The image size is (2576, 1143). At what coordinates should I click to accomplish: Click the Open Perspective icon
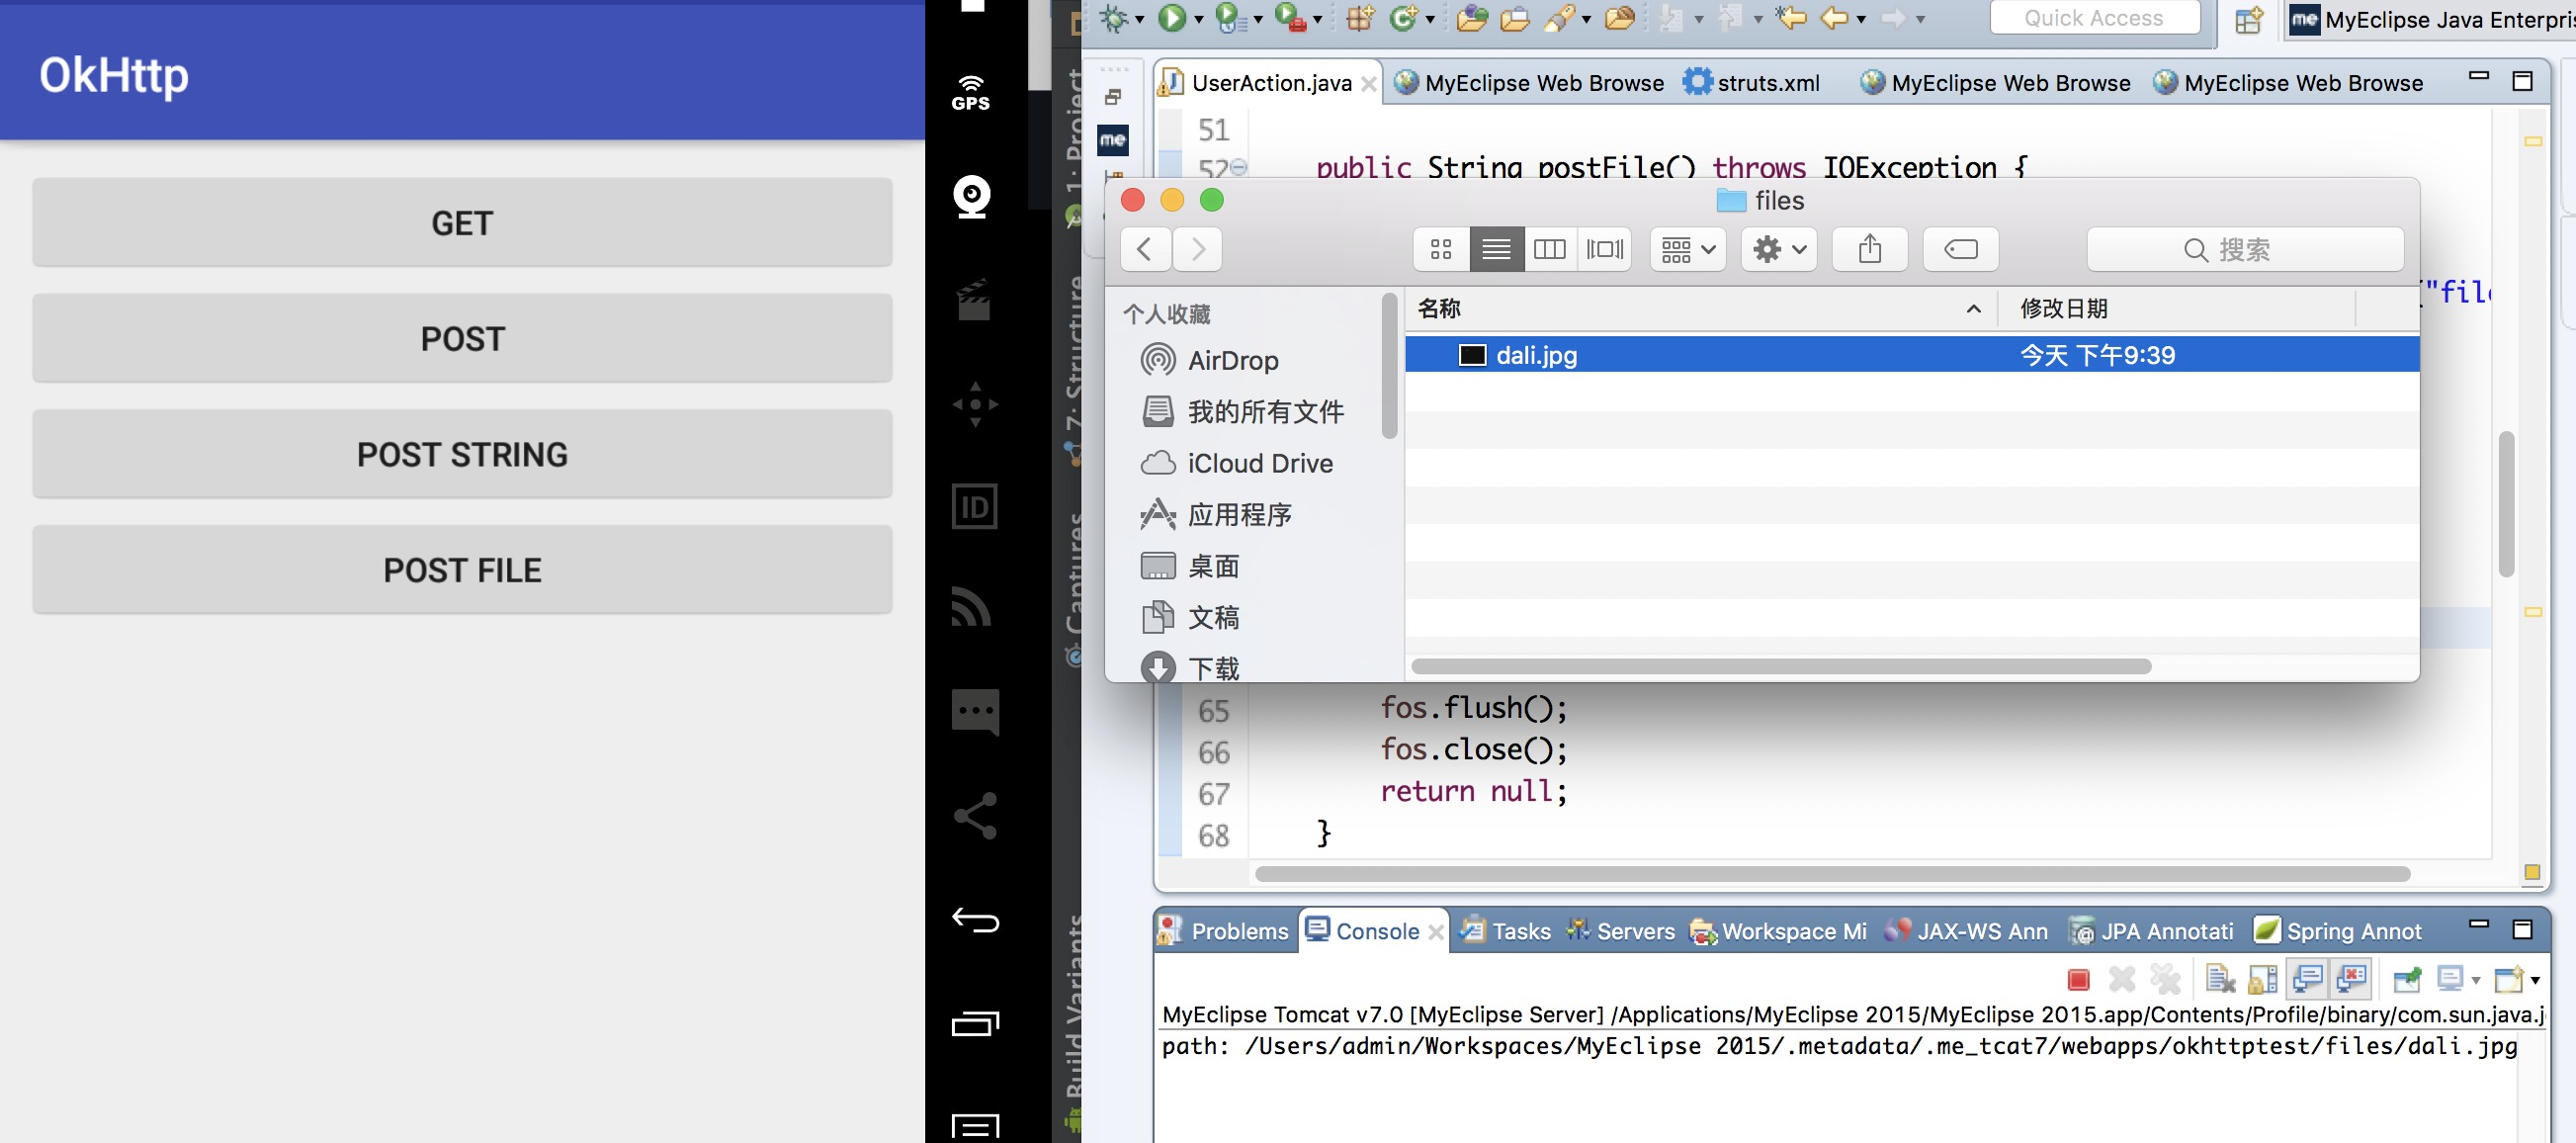coord(2249,19)
